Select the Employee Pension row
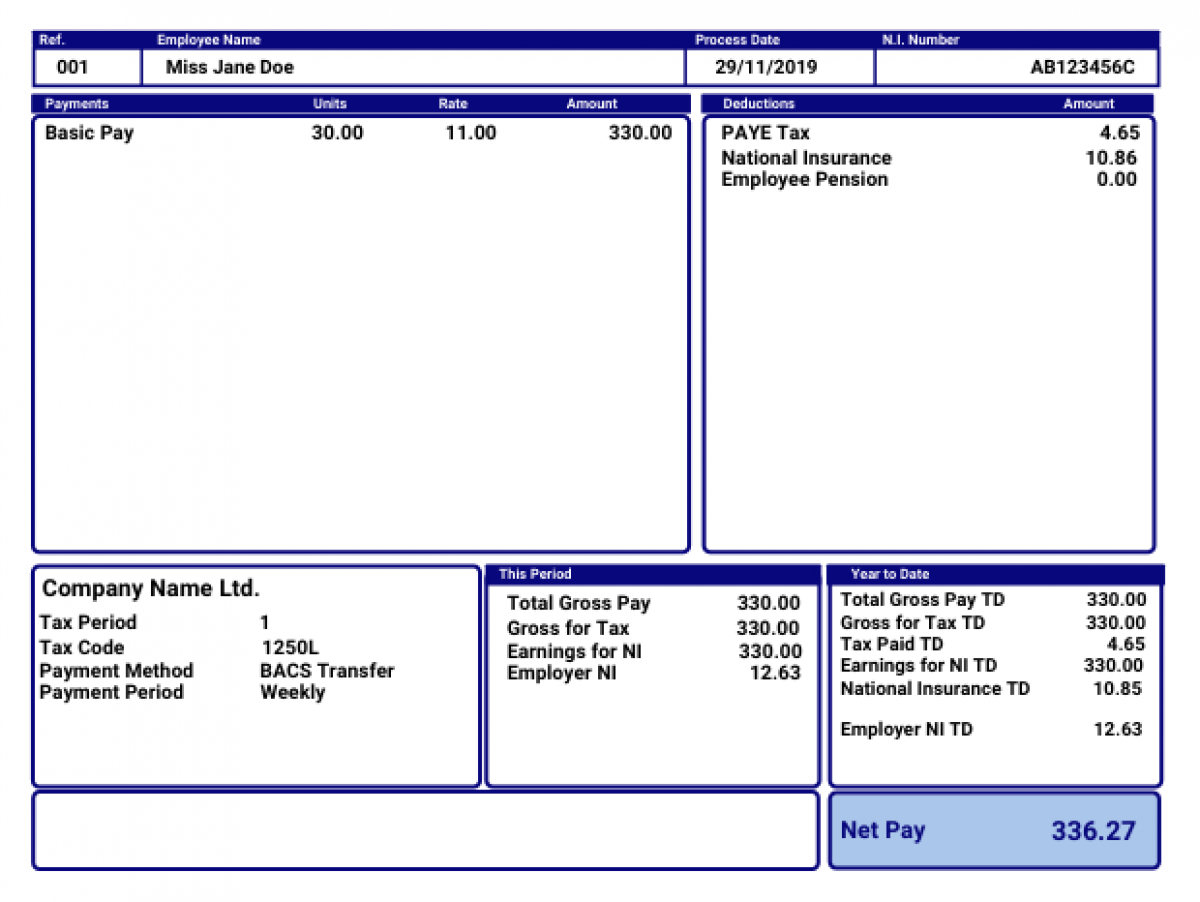 coord(805,180)
